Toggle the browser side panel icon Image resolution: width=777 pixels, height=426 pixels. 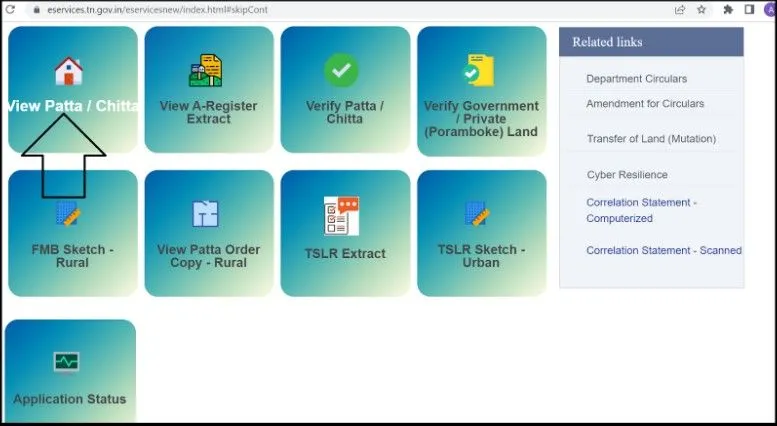(749, 9)
